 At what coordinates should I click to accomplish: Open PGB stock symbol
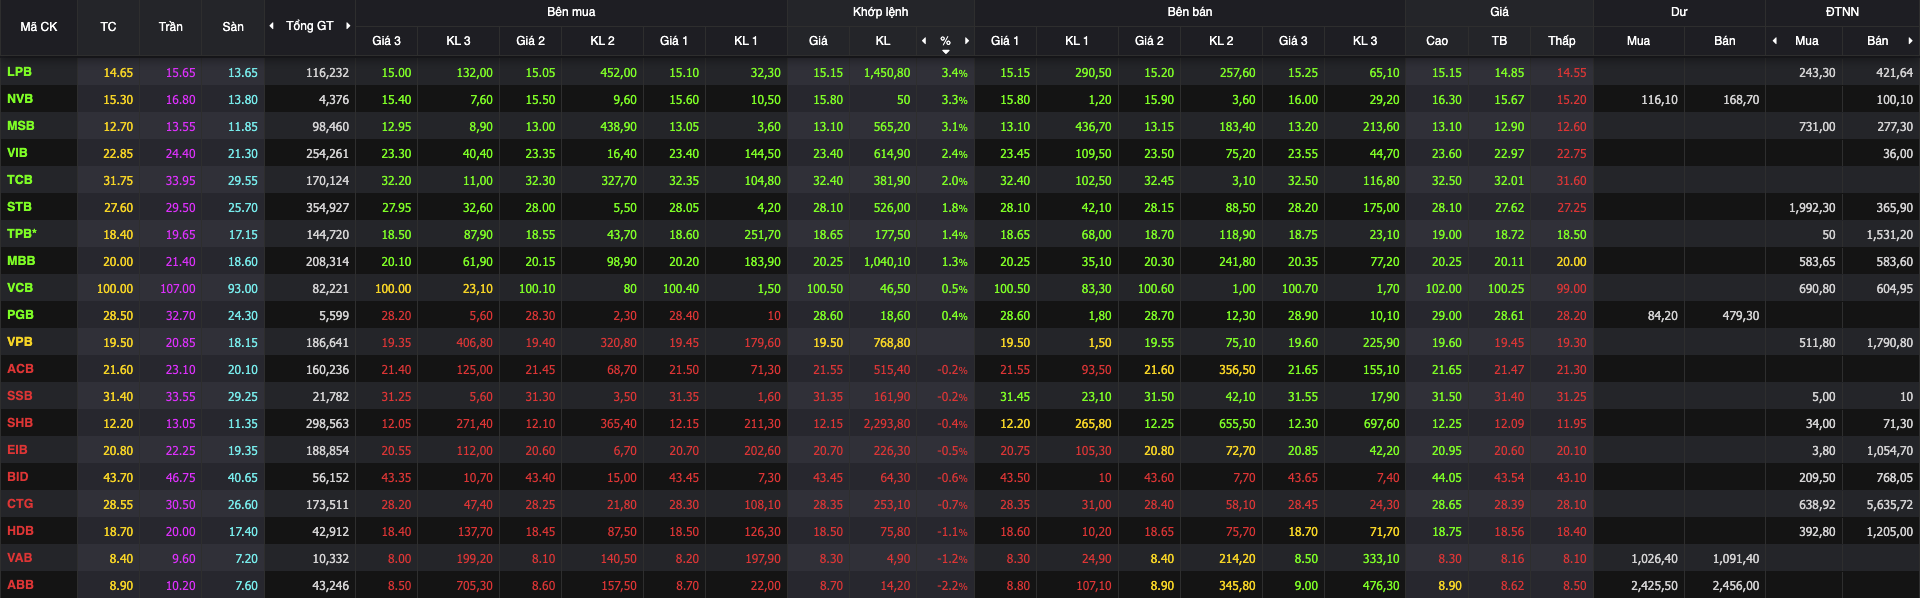[x=20, y=315]
